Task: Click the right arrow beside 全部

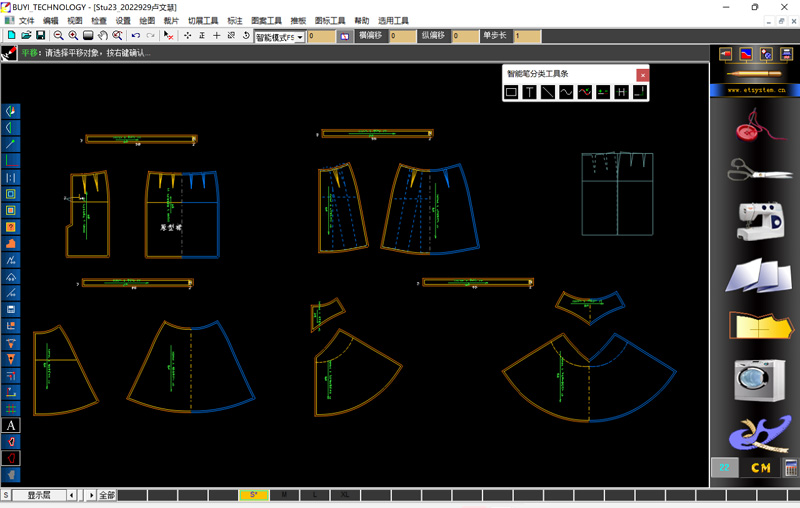Action: point(92,495)
